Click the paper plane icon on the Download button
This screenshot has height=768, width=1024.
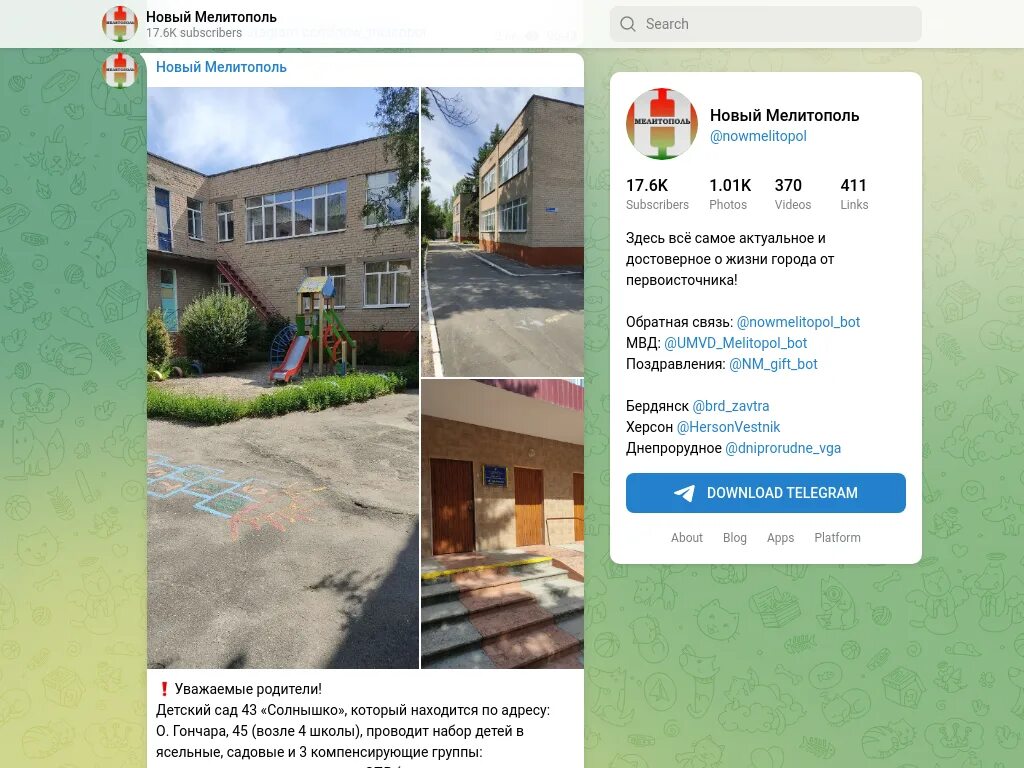[x=684, y=493]
